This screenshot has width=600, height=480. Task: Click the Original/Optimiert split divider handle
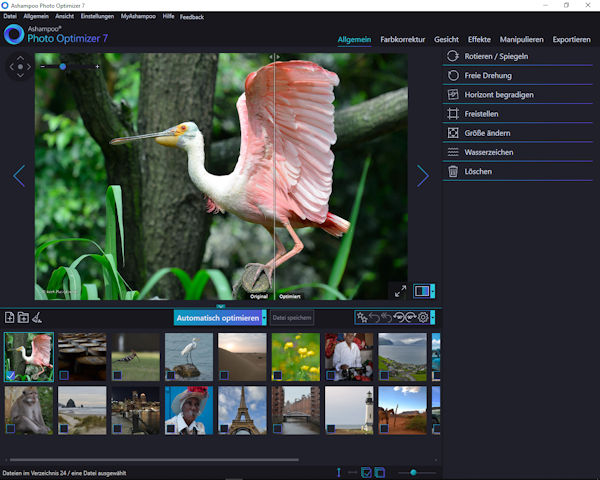274,57
